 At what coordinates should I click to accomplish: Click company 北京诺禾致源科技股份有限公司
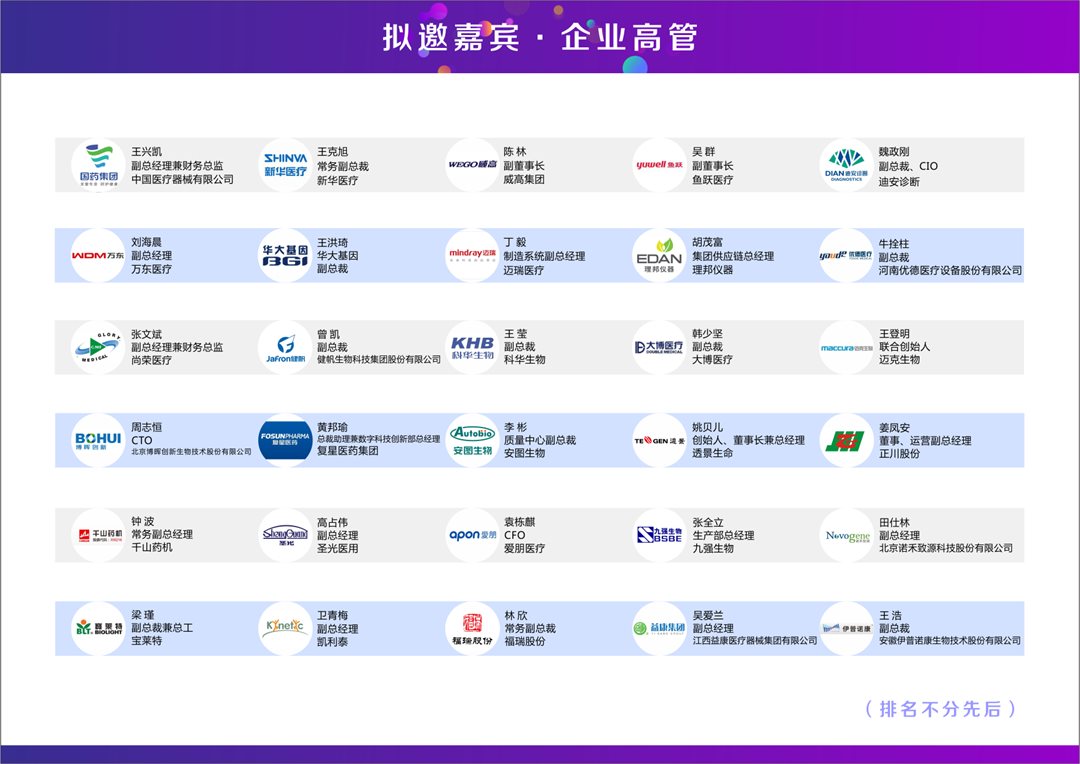[945, 548]
